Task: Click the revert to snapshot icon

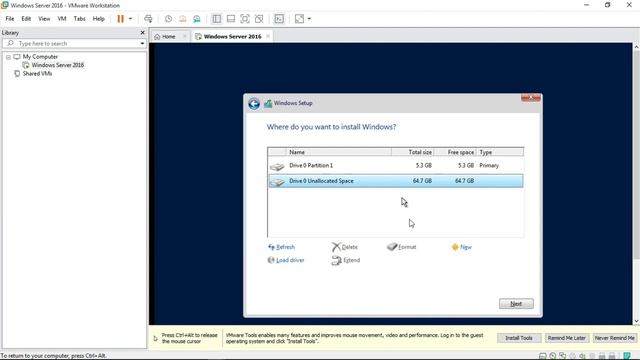Action: 182,19
